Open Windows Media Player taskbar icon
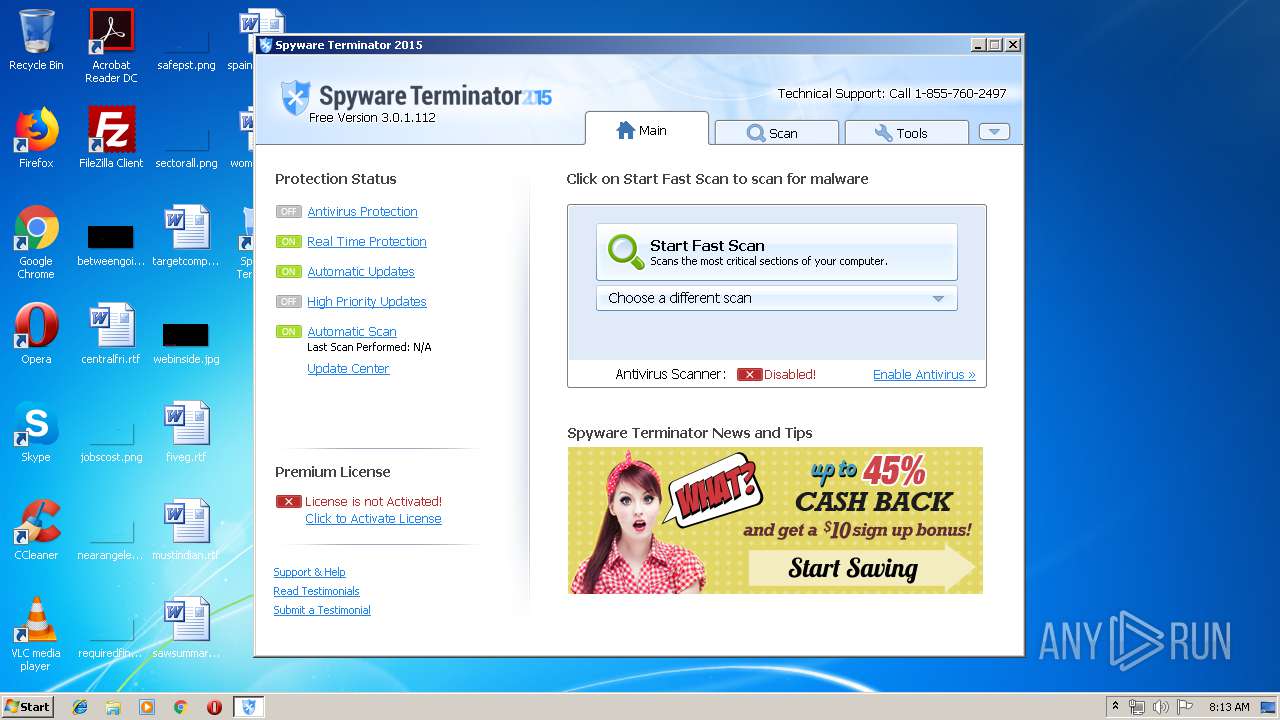This screenshot has width=1280, height=720. (147, 707)
